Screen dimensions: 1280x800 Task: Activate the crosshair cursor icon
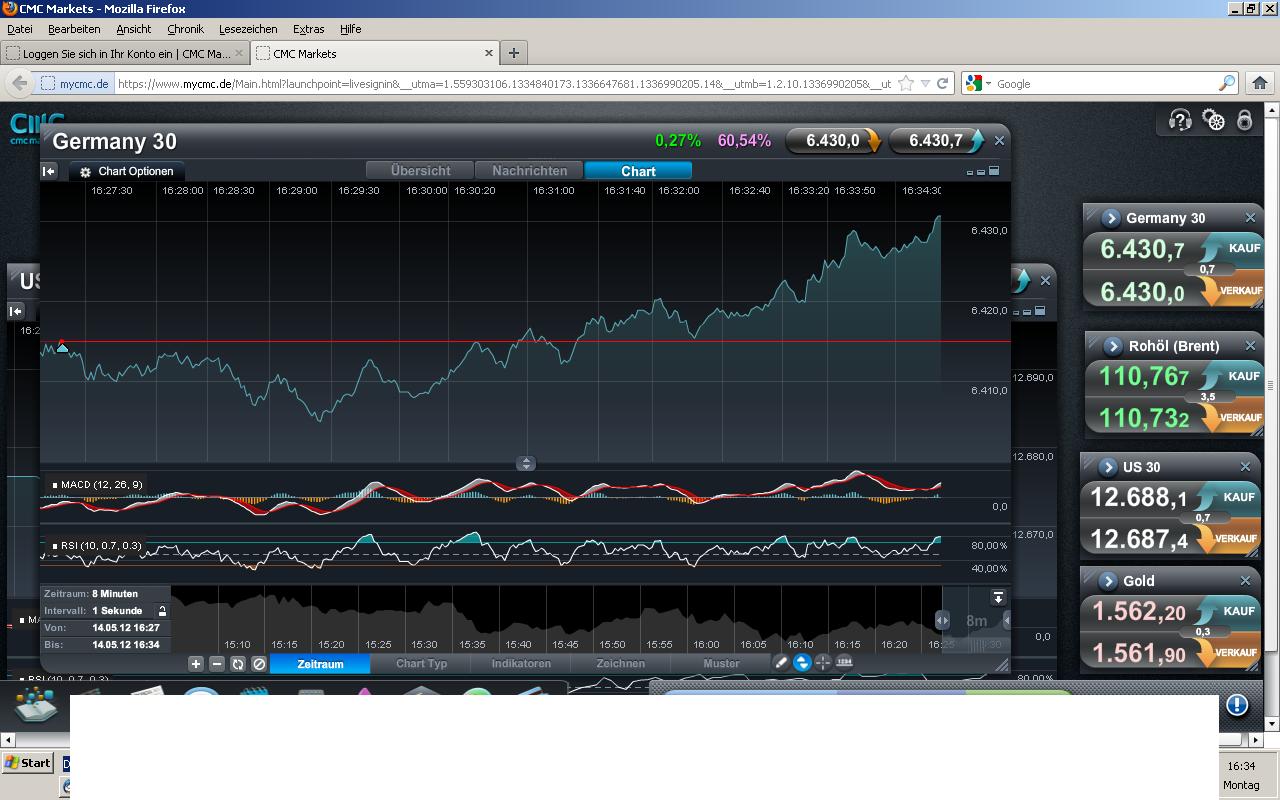click(x=823, y=662)
